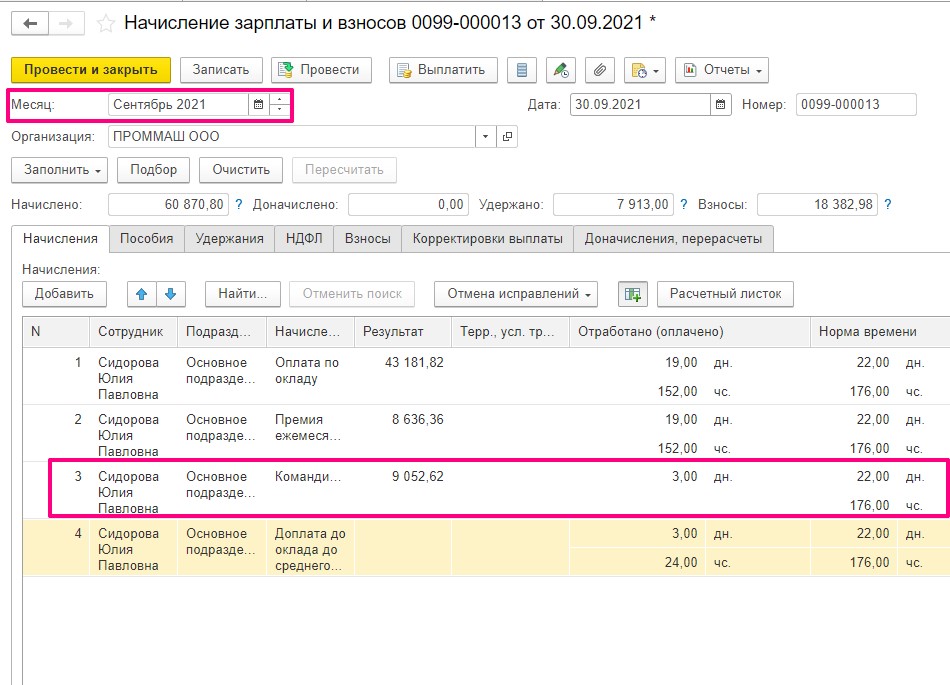Click the Норма времени column header

(x=880, y=332)
